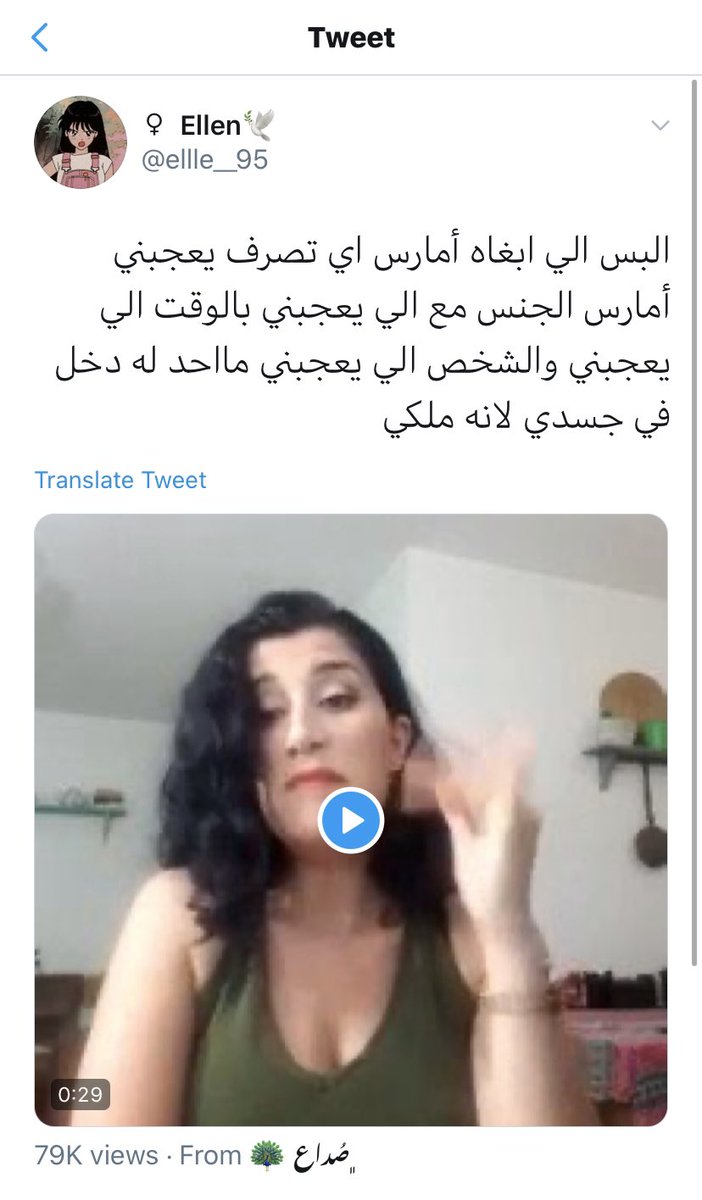
Task: Tap the From label under the video
Action: (210, 1156)
